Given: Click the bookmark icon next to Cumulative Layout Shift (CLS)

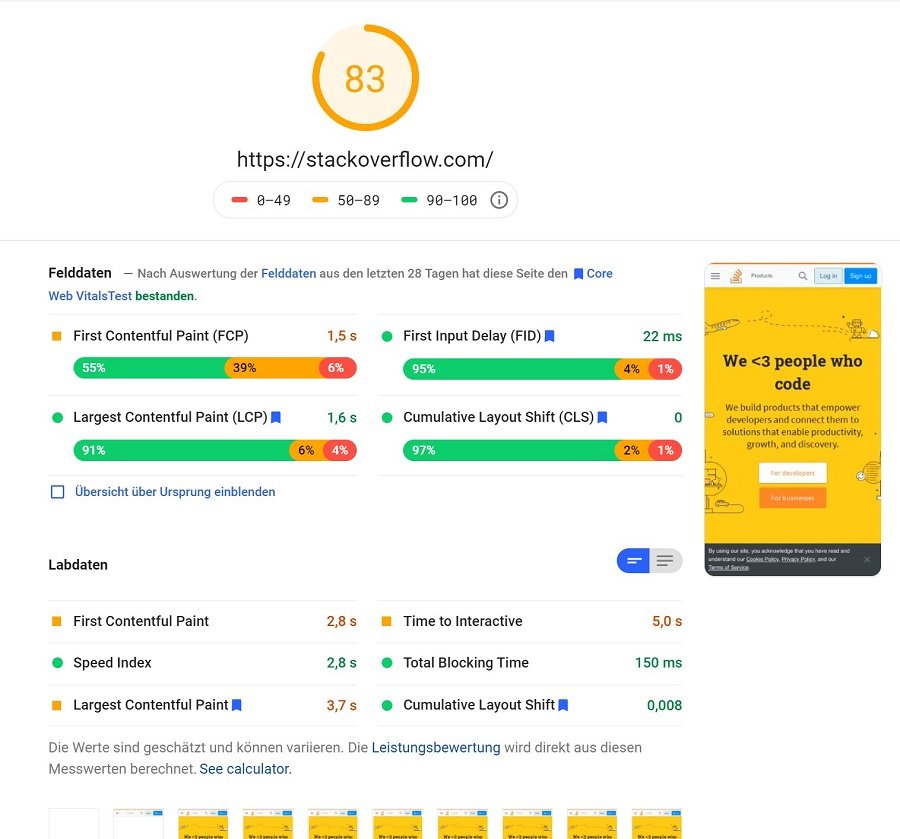Looking at the screenshot, I should pos(602,417).
